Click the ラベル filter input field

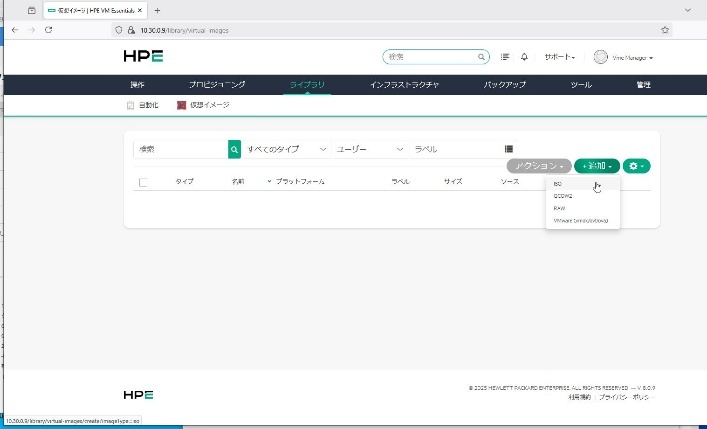point(450,149)
